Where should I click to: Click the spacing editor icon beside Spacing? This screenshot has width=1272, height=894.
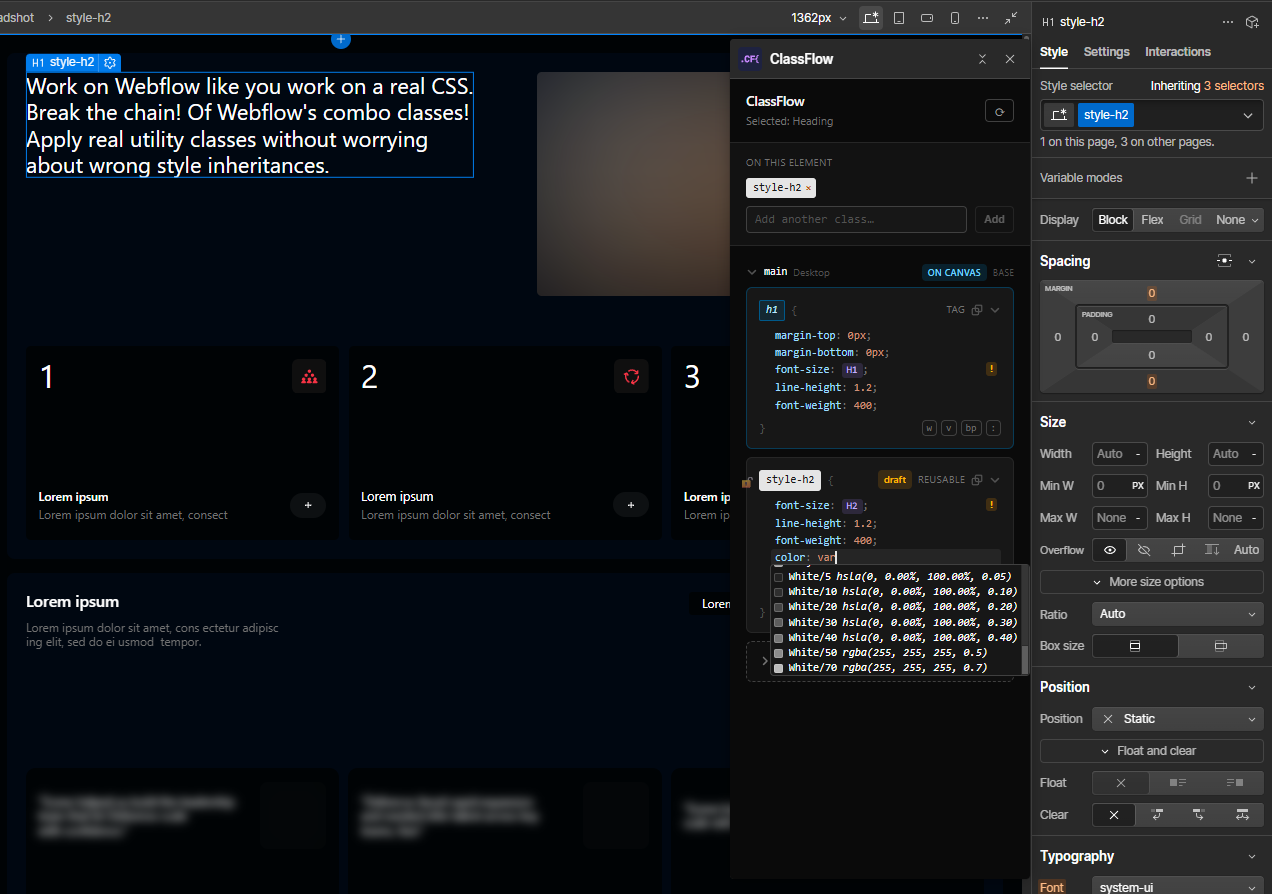pos(1224,261)
